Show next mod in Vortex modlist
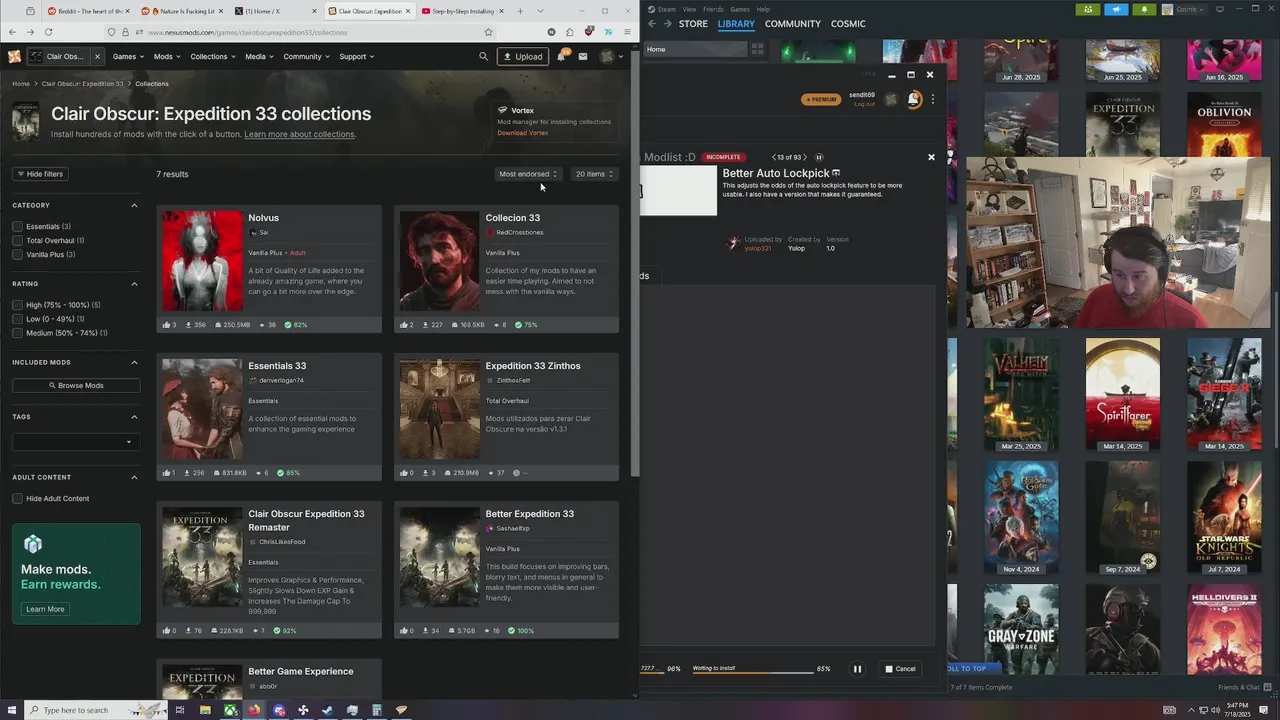 coord(805,157)
